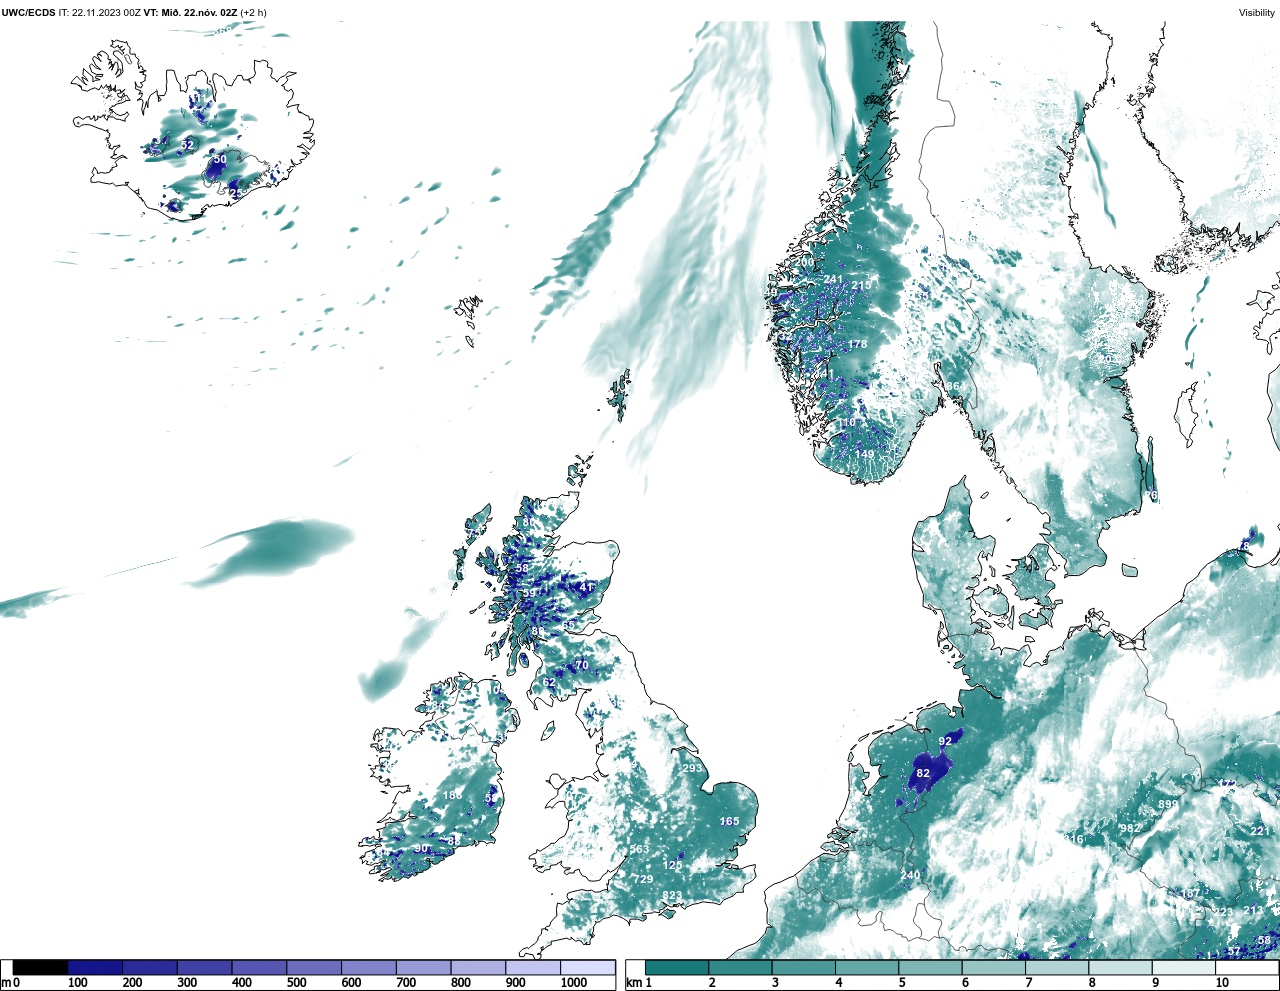Screen dimensions: 1280x991
Task: Select the 200–300 m legend color box
Action: [x=150, y=967]
